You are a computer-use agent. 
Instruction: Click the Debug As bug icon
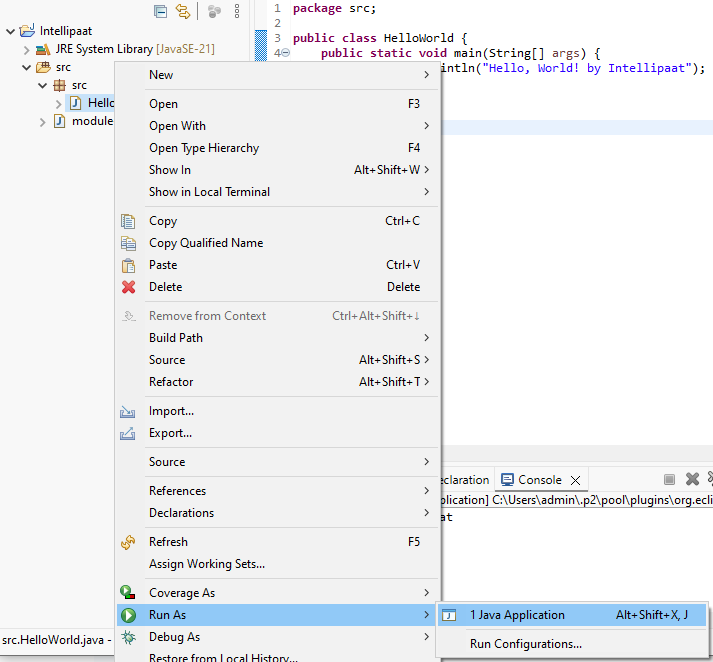pos(128,637)
